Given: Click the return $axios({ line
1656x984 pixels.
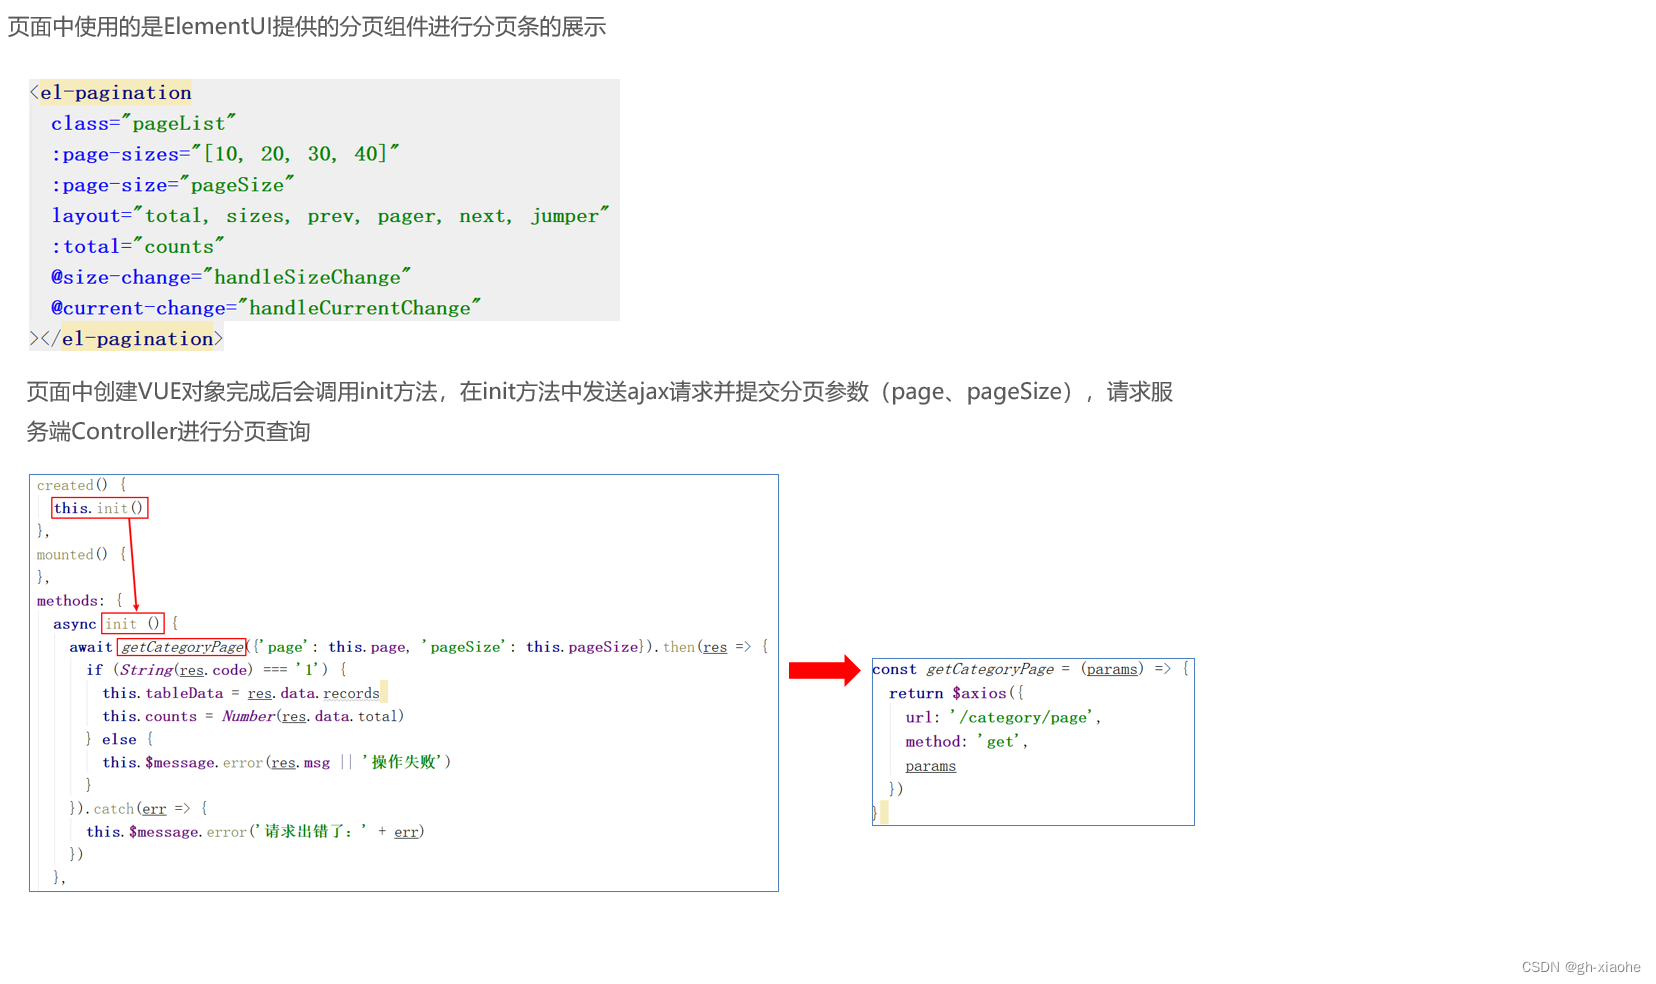Looking at the screenshot, I should [x=956, y=693].
